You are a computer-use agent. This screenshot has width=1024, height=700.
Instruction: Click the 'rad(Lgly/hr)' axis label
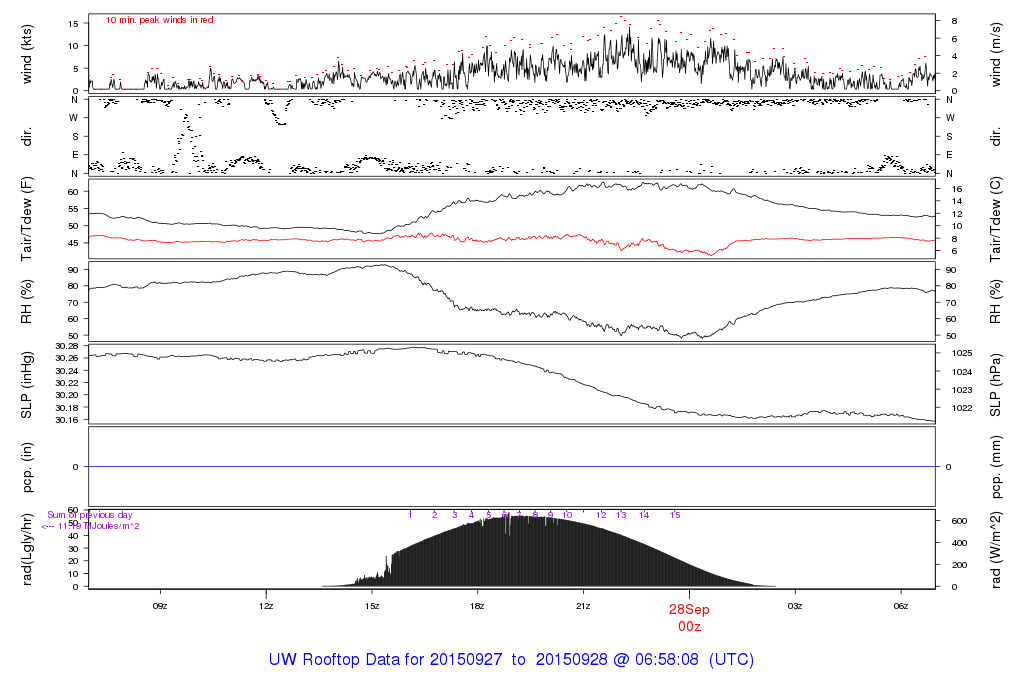pyautogui.click(x=29, y=549)
